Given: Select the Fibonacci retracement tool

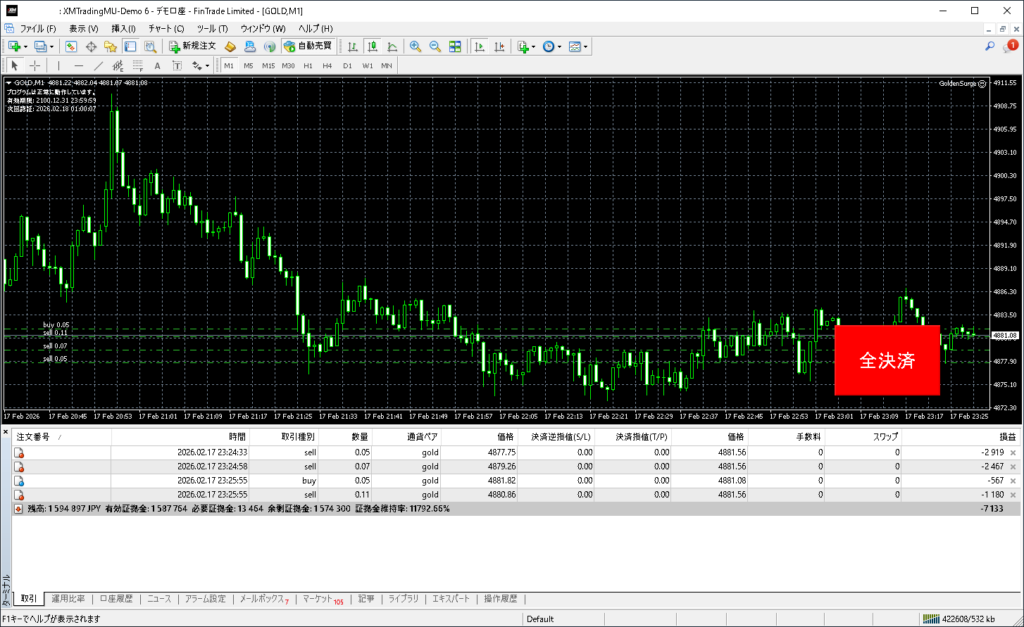Looking at the screenshot, I should (x=137, y=66).
